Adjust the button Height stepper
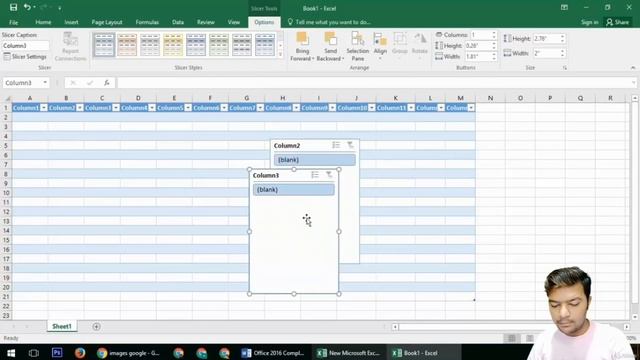Screen dimensions: 640x360 (x=494, y=46)
